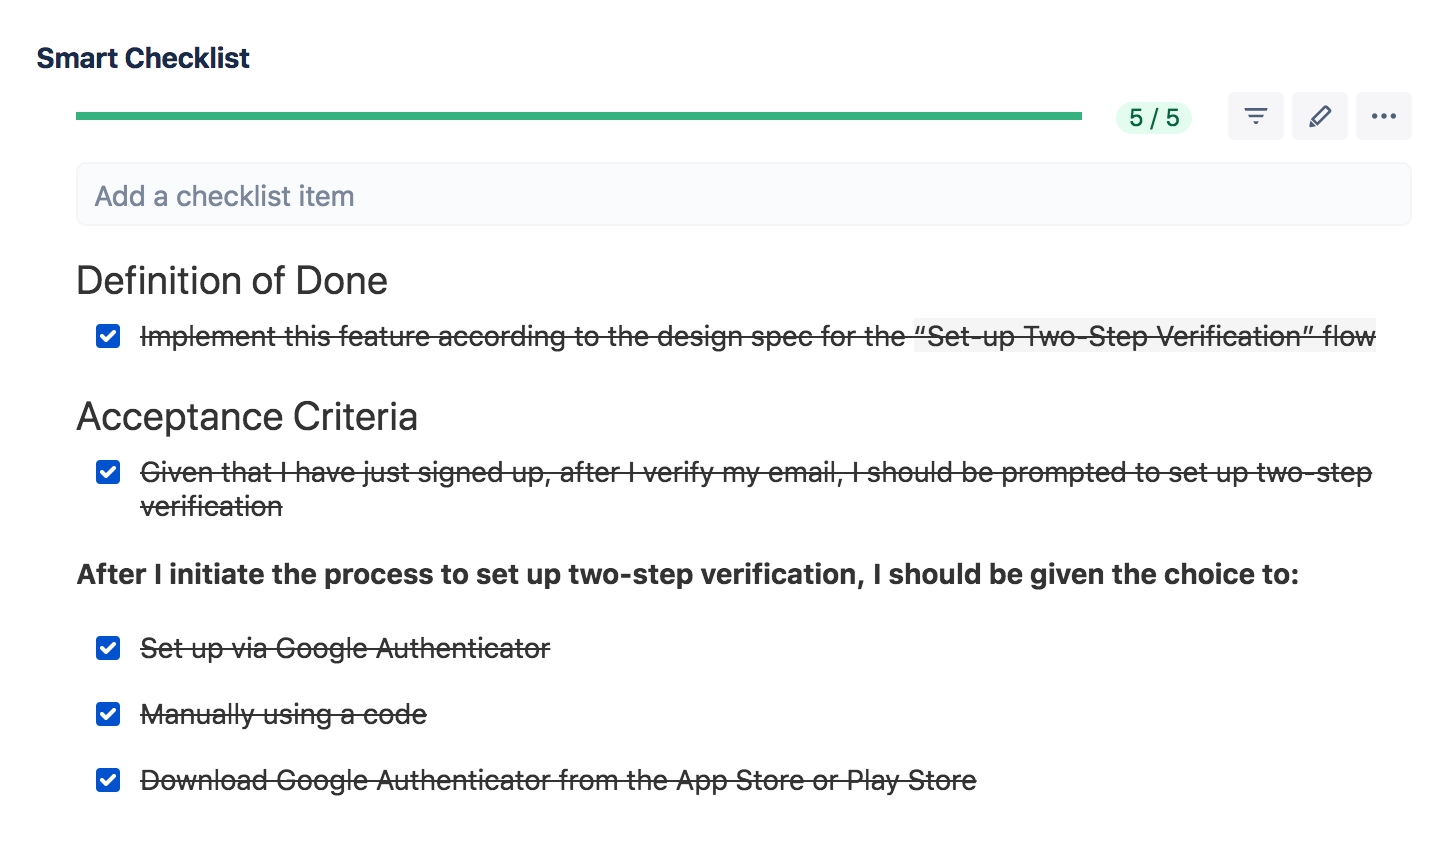This screenshot has width=1456, height=854.
Task: Click the Manually using a code text
Action: point(283,714)
